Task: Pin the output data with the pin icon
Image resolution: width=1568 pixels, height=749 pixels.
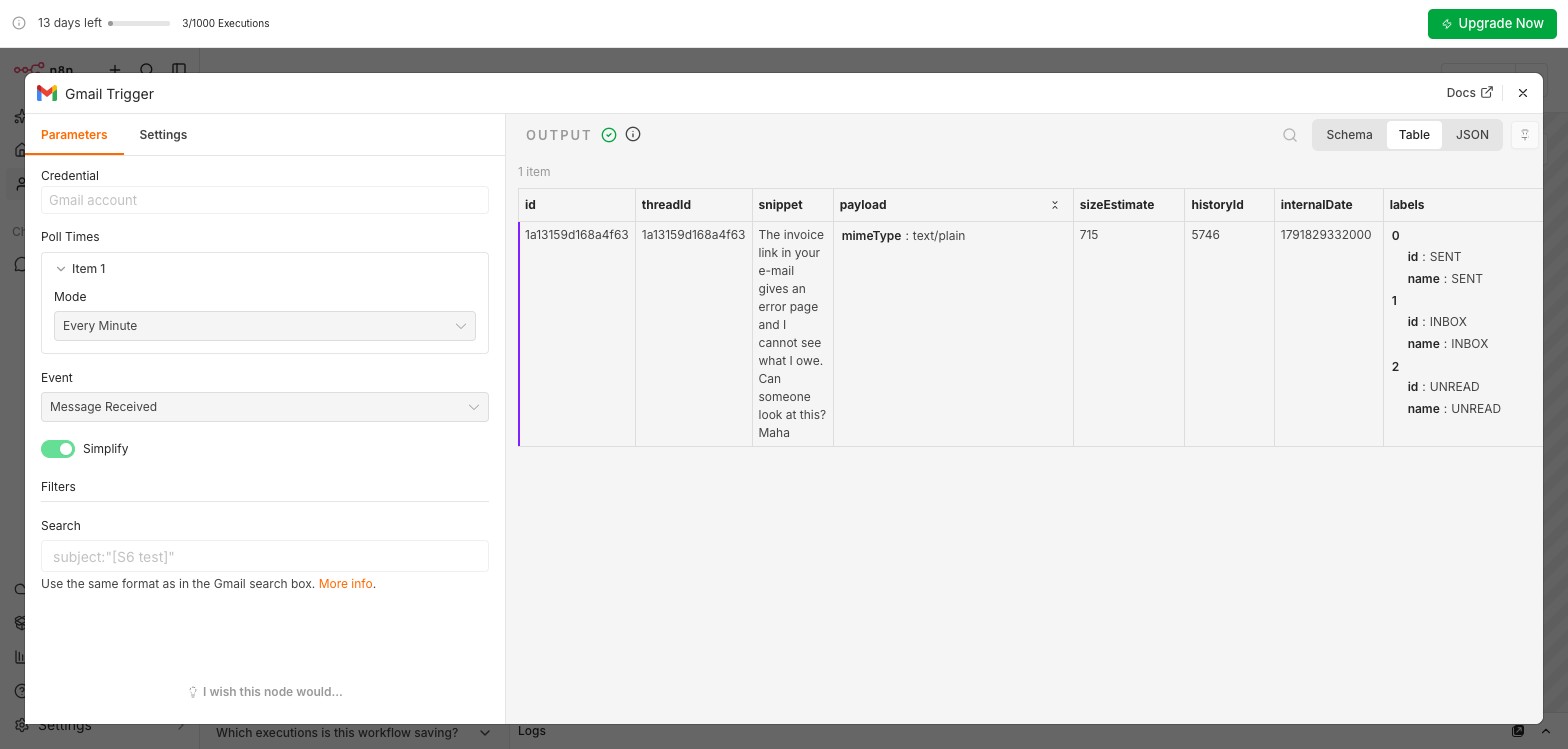Action: pos(1525,135)
